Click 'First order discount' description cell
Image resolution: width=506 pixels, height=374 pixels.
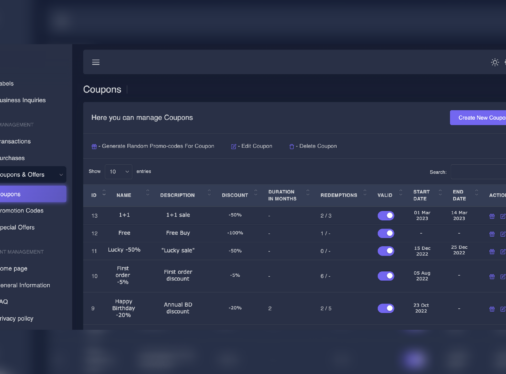[x=178, y=275]
